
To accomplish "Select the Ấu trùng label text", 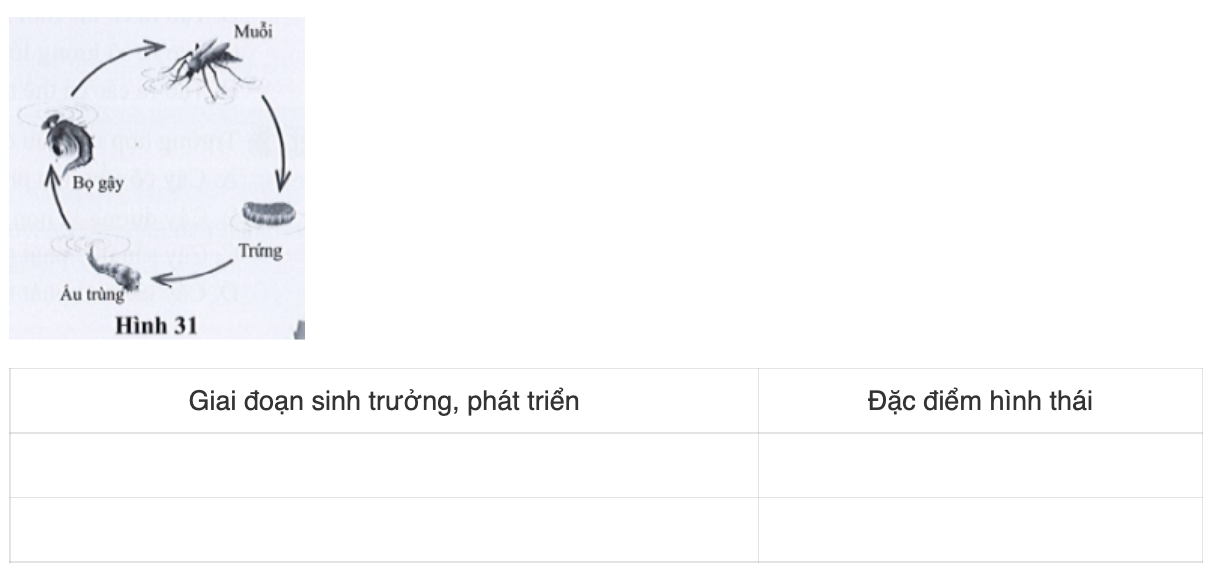I will click(95, 296).
